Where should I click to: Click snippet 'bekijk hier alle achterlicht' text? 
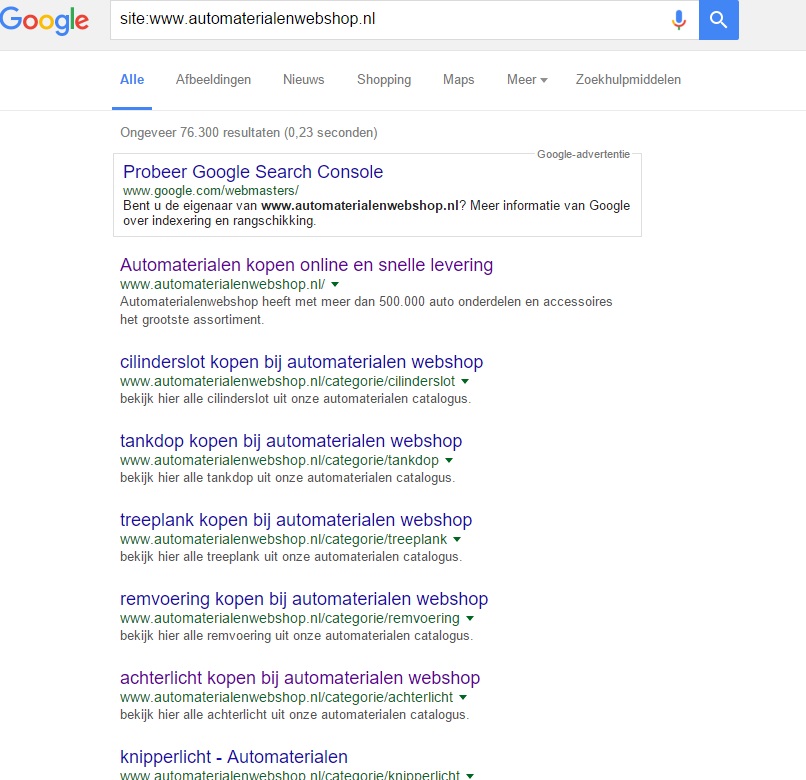[294, 715]
